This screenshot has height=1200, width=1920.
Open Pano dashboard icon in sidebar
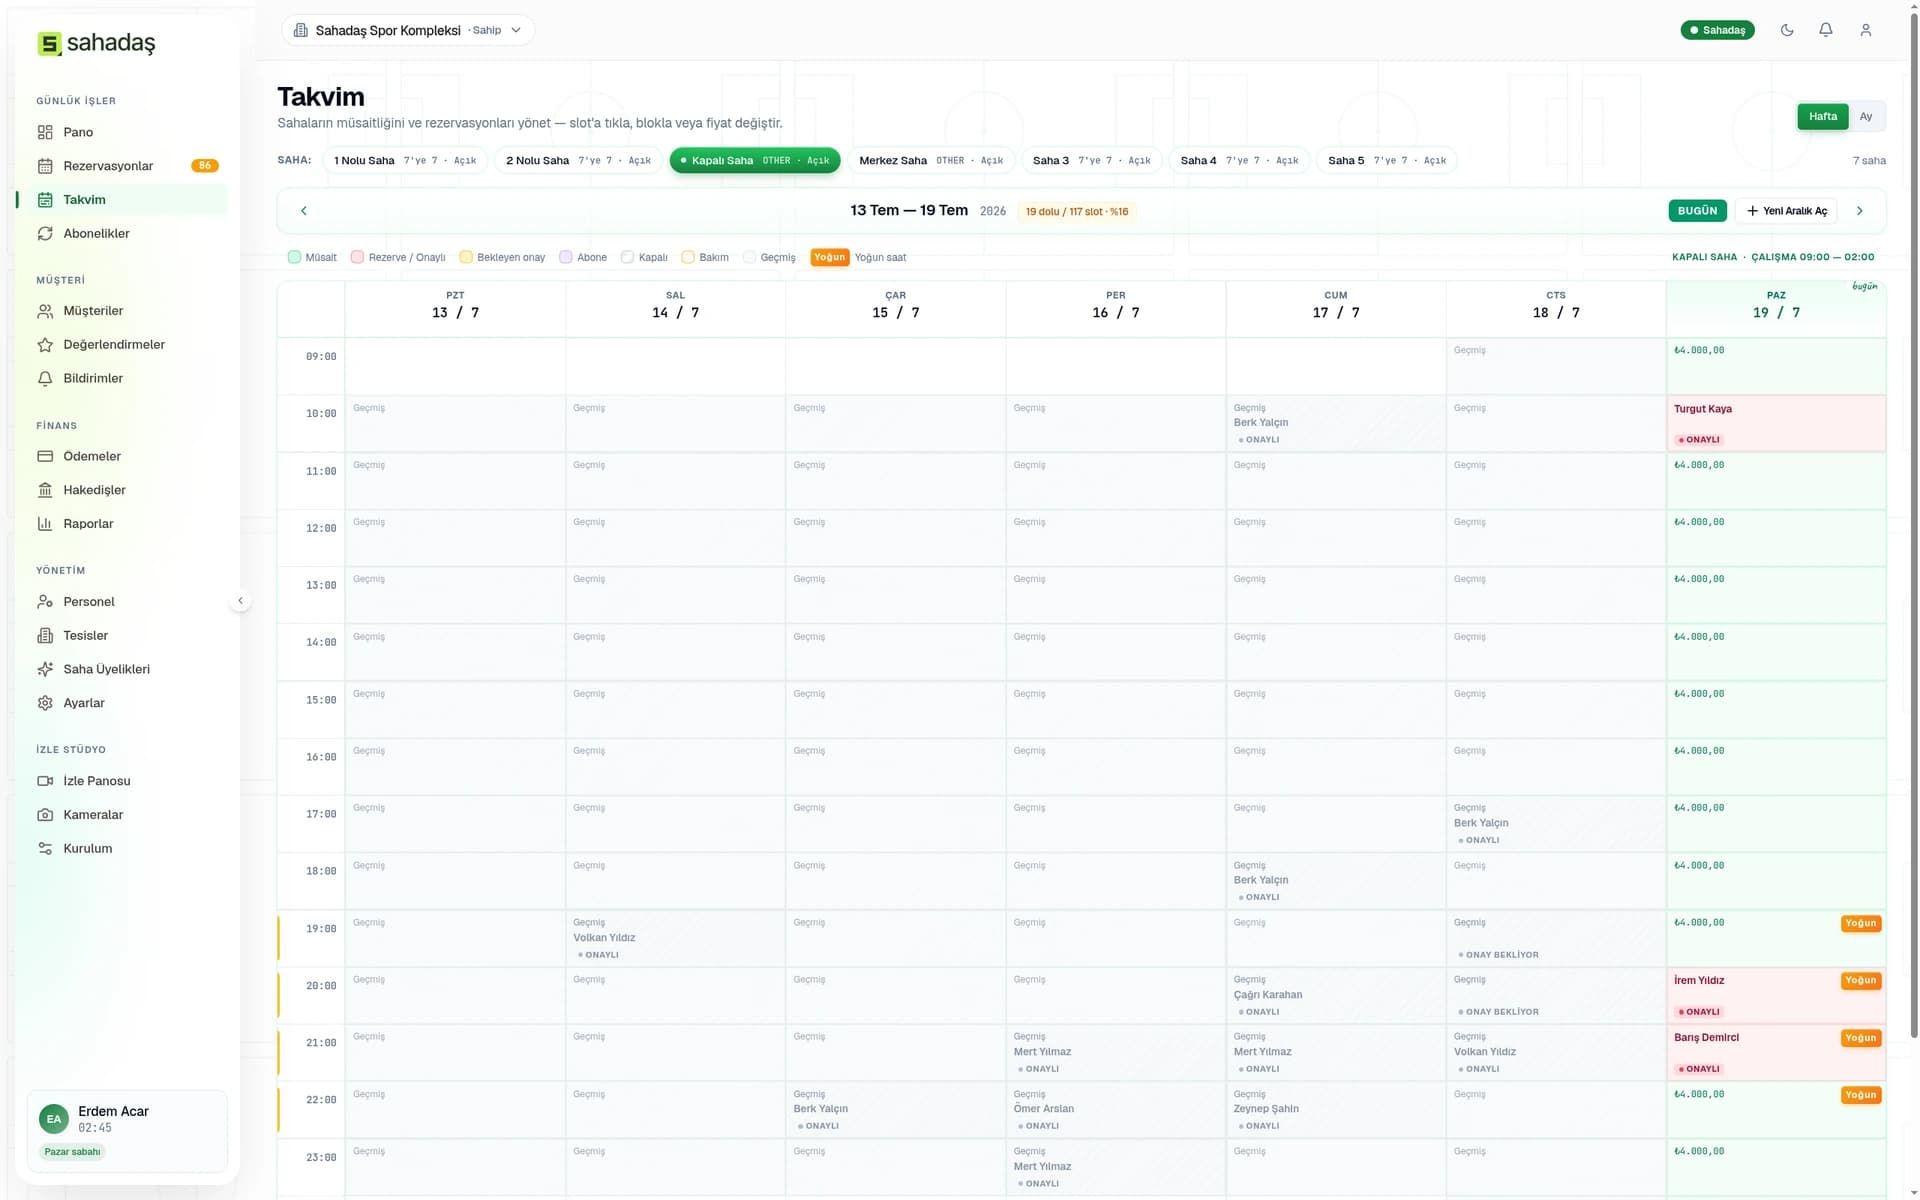click(x=45, y=132)
